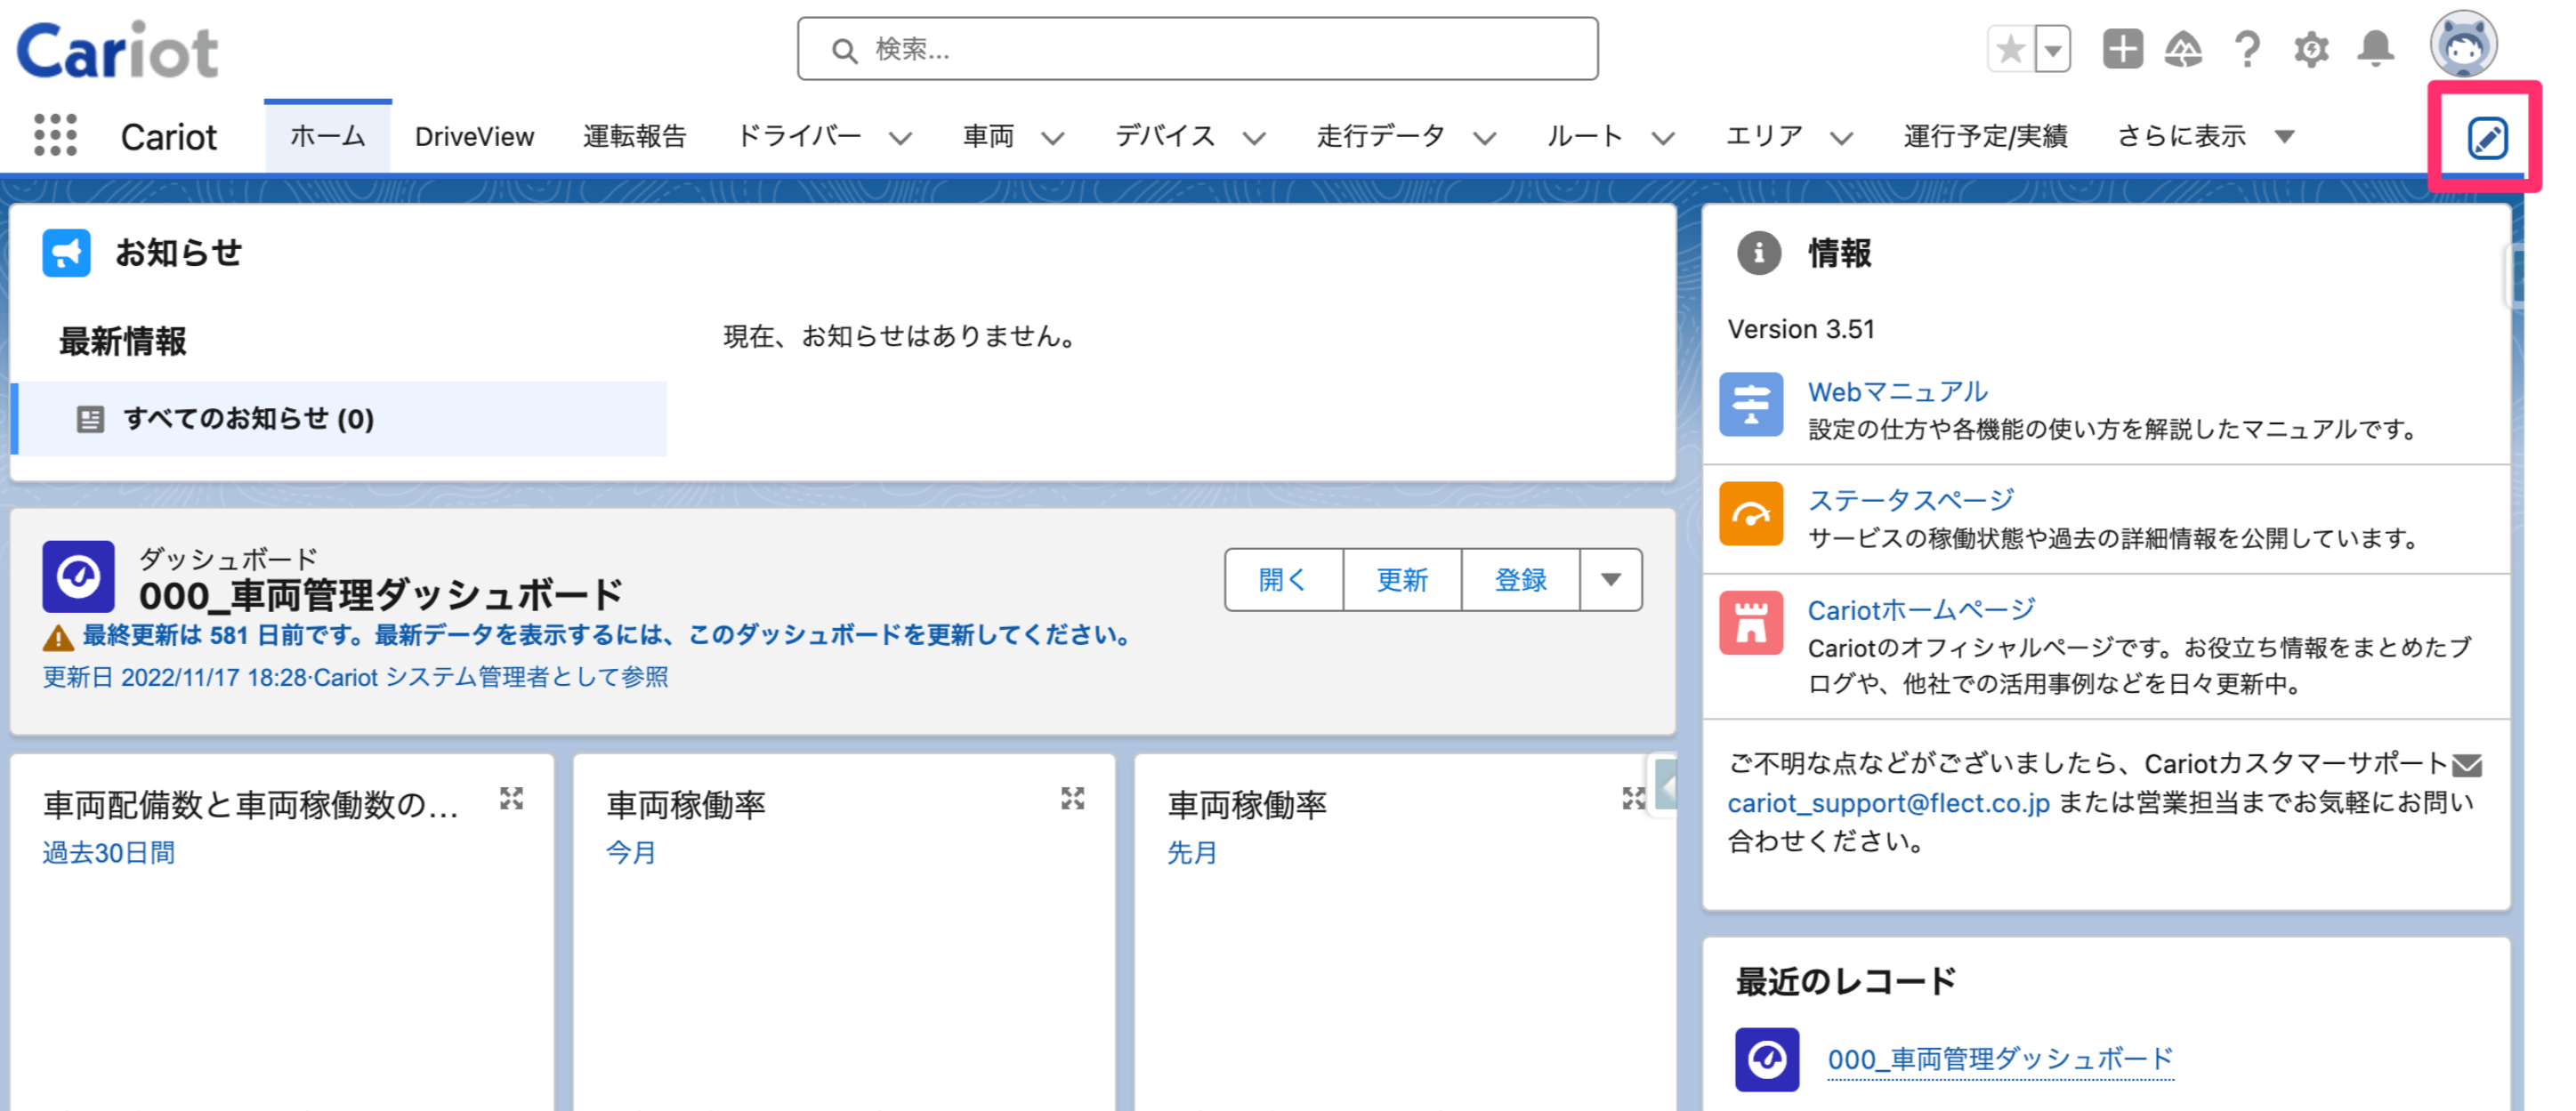Click the ステータスページ gauge icon
This screenshot has width=2576, height=1111.
point(1751,514)
